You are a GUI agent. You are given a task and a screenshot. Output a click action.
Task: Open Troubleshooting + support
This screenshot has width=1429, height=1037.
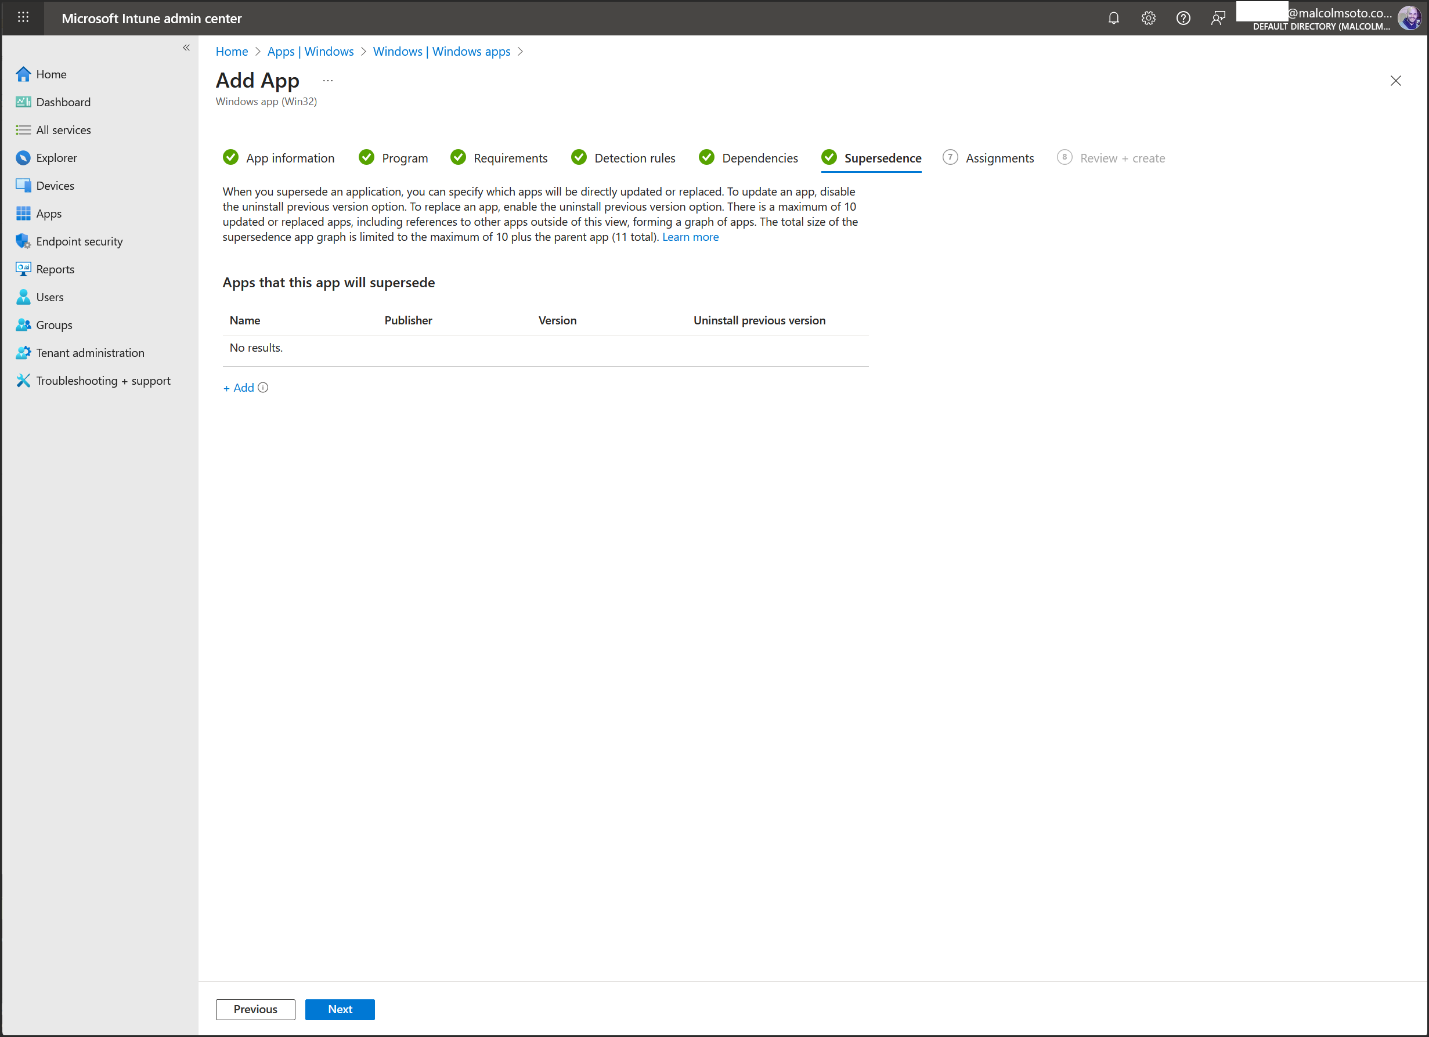(x=103, y=380)
